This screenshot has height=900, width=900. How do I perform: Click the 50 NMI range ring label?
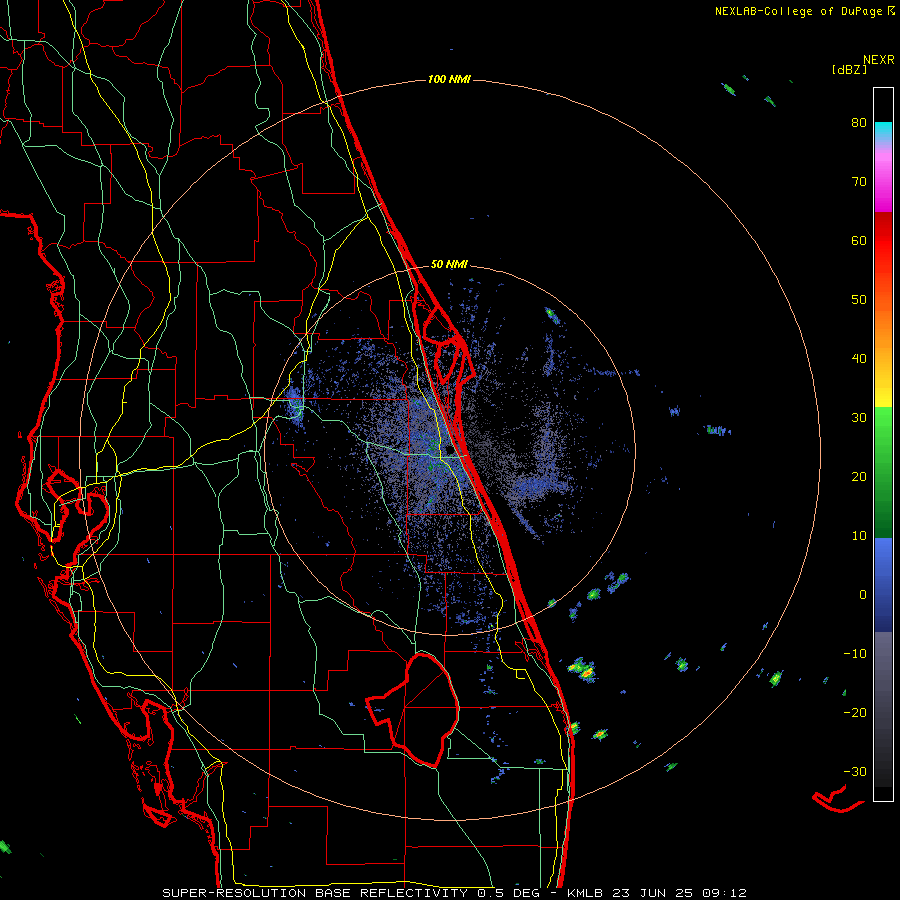[x=449, y=265]
